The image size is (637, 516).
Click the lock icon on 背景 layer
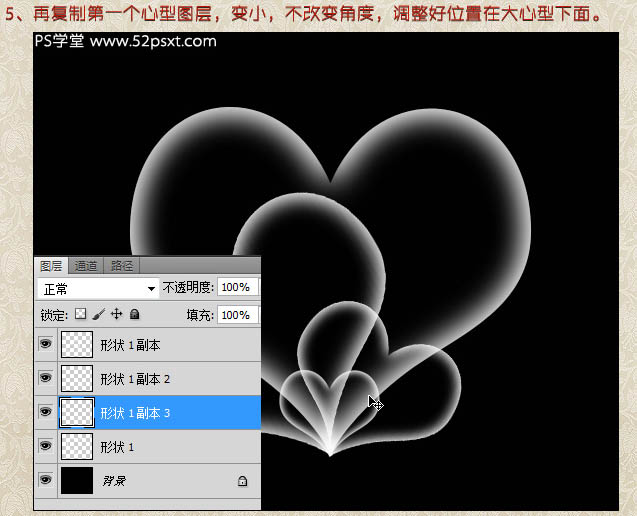click(x=242, y=481)
